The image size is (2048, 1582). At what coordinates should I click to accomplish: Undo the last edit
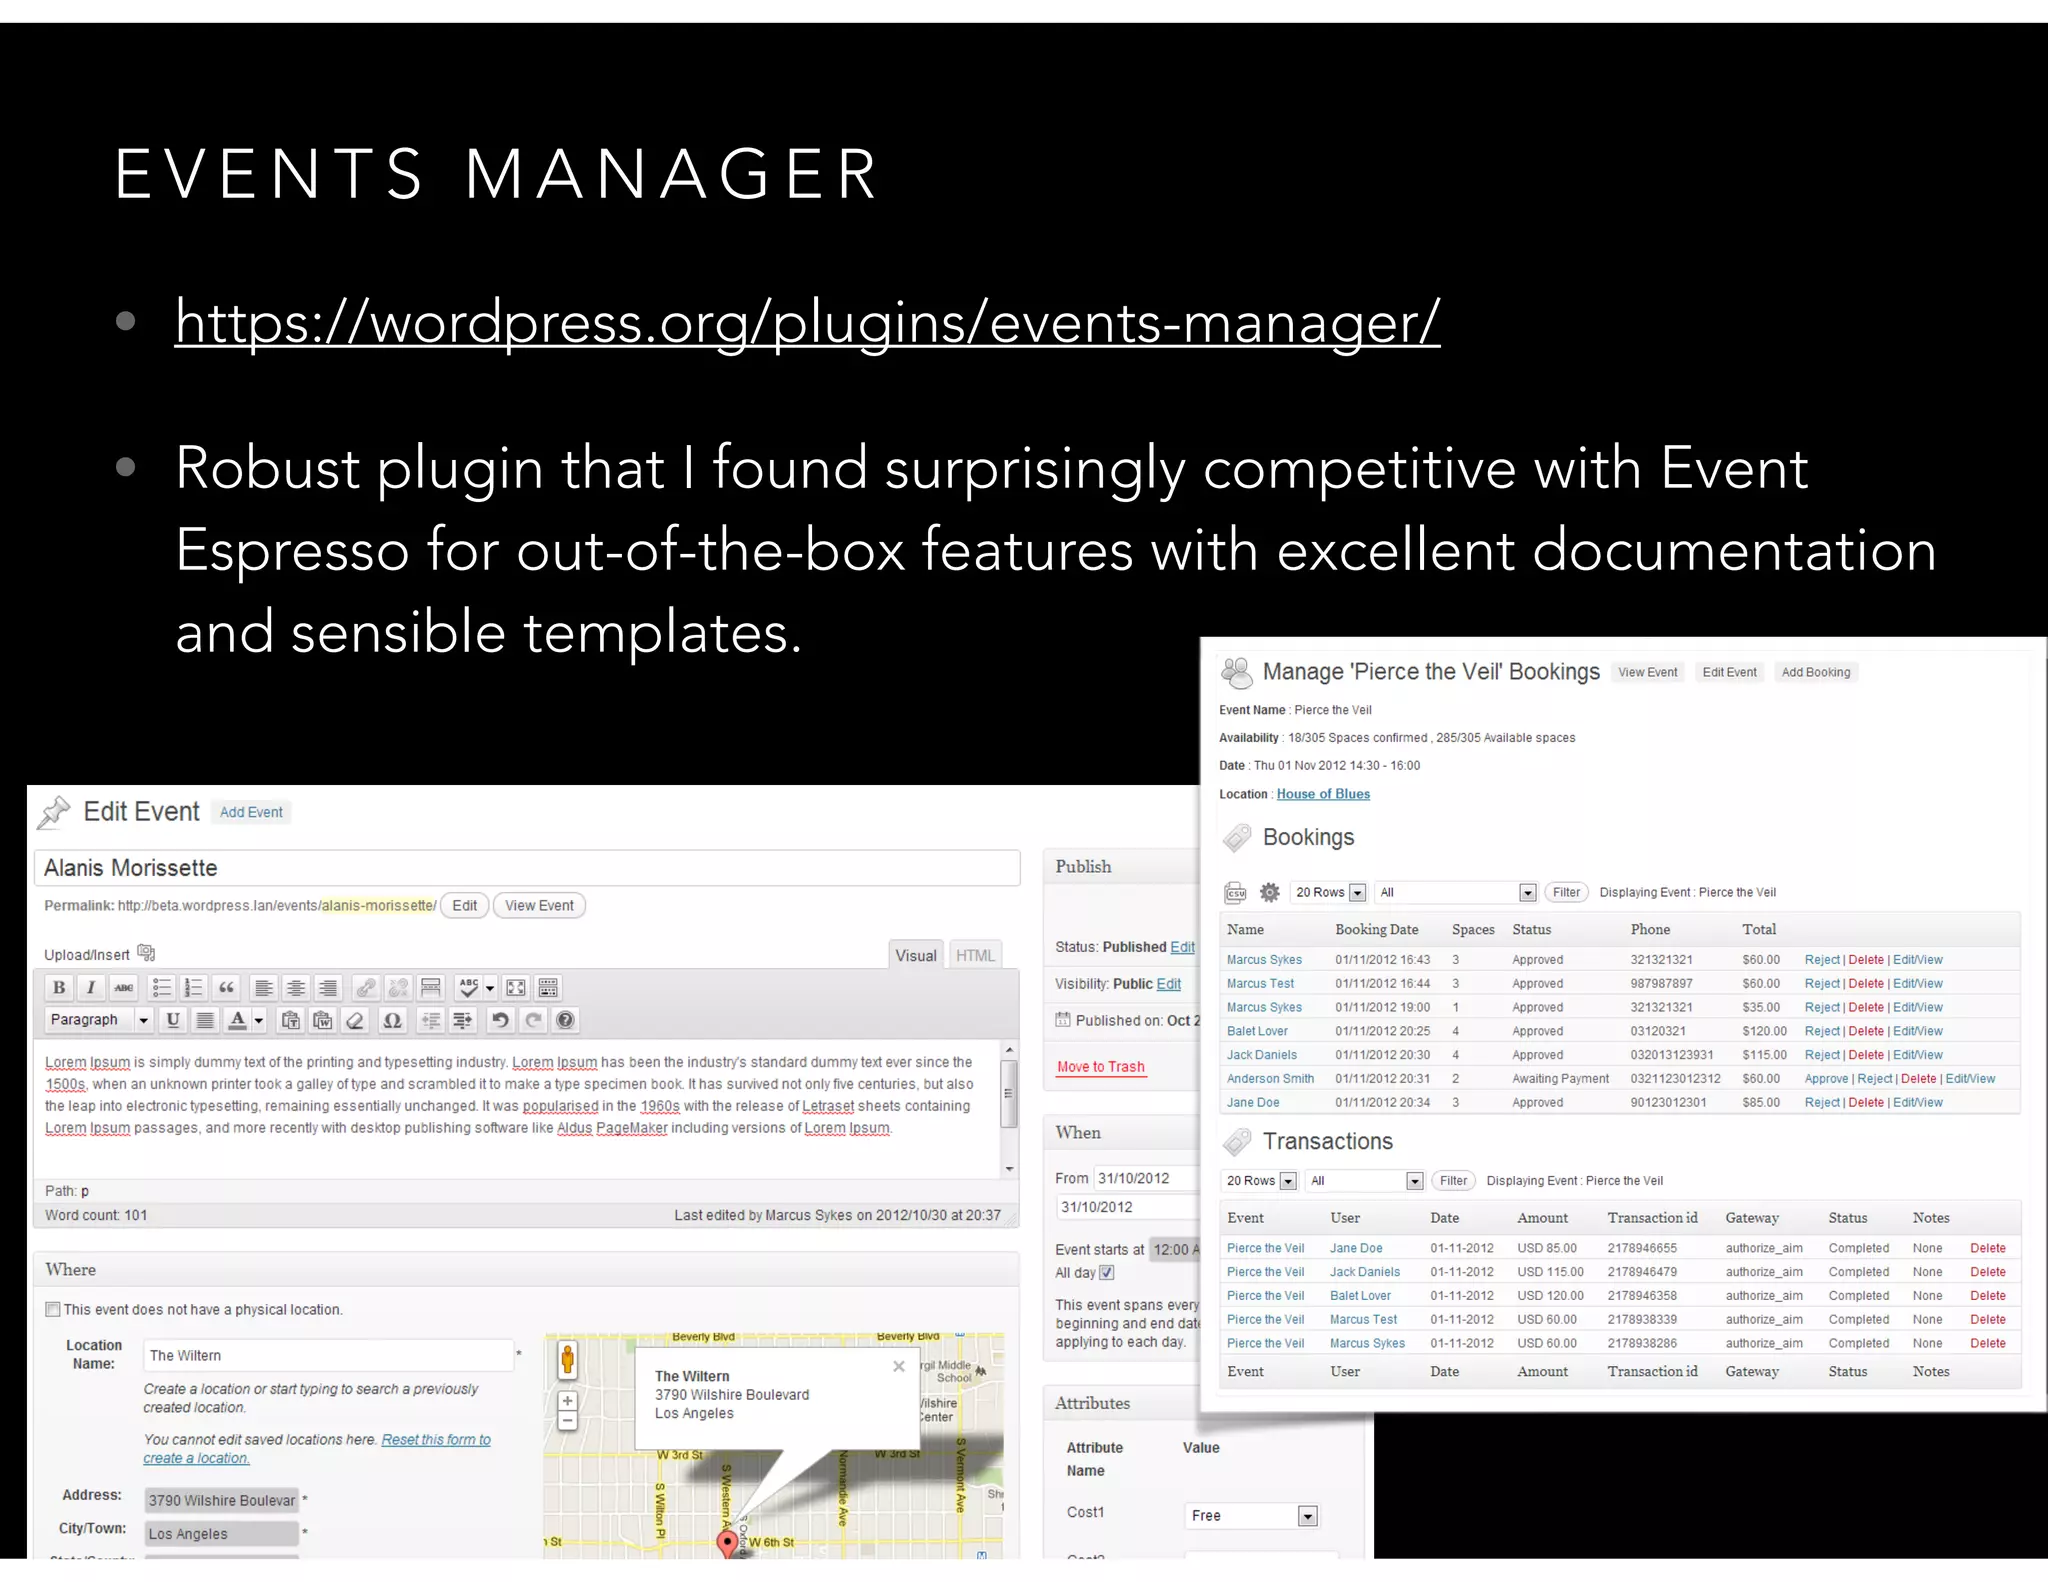click(x=500, y=1020)
